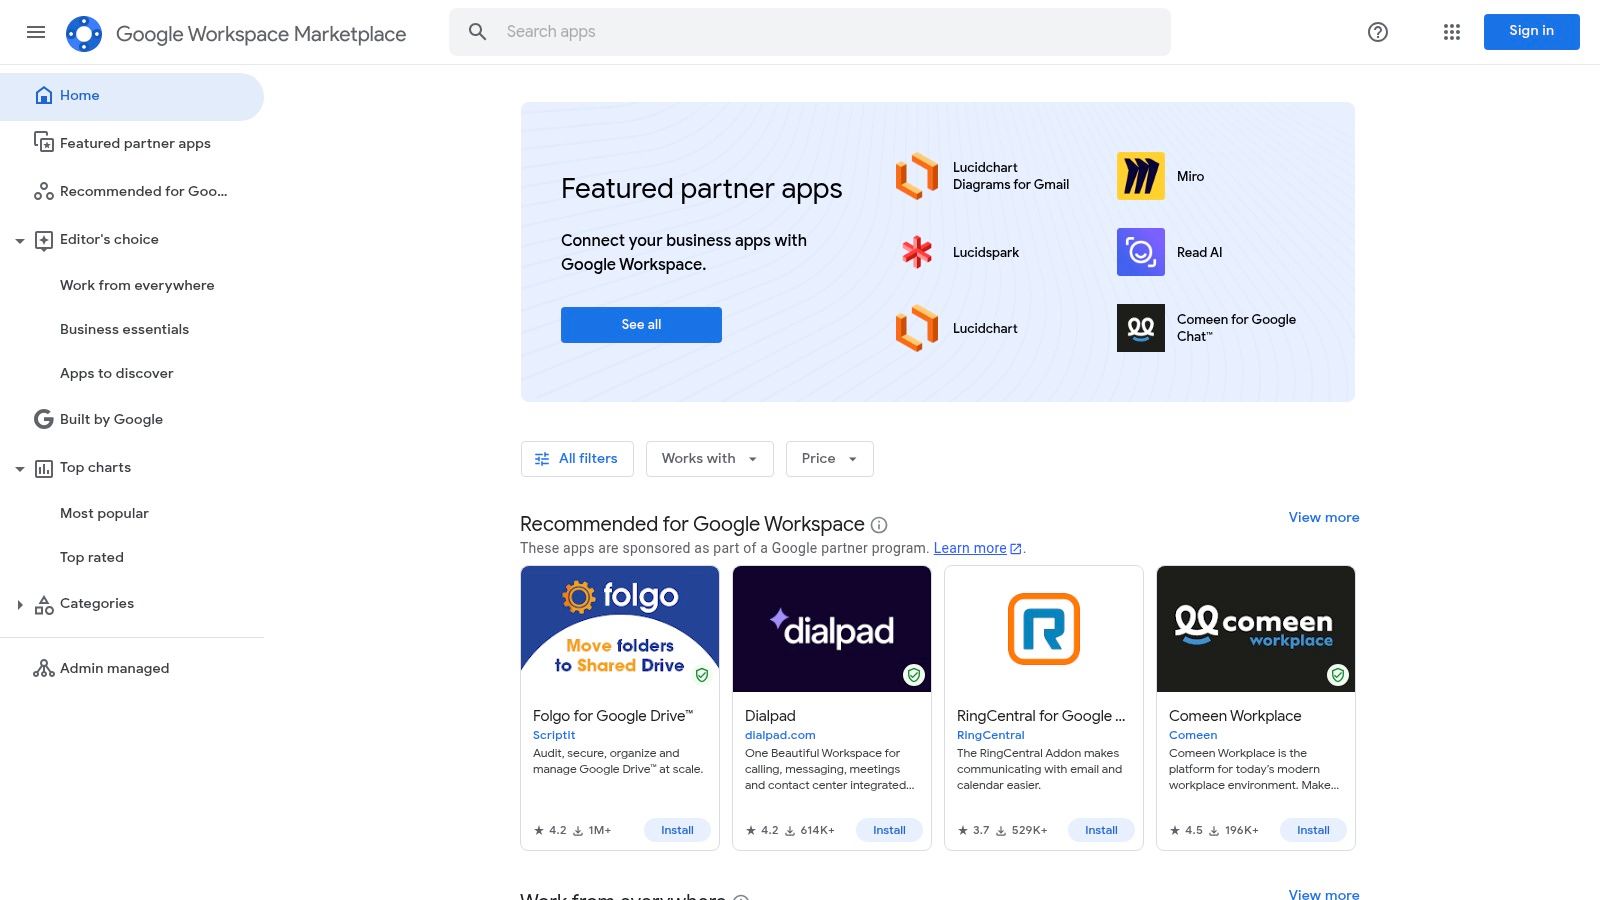Click the Recommended for Google sidebar icon
Image resolution: width=1600 pixels, height=900 pixels.
coord(44,191)
